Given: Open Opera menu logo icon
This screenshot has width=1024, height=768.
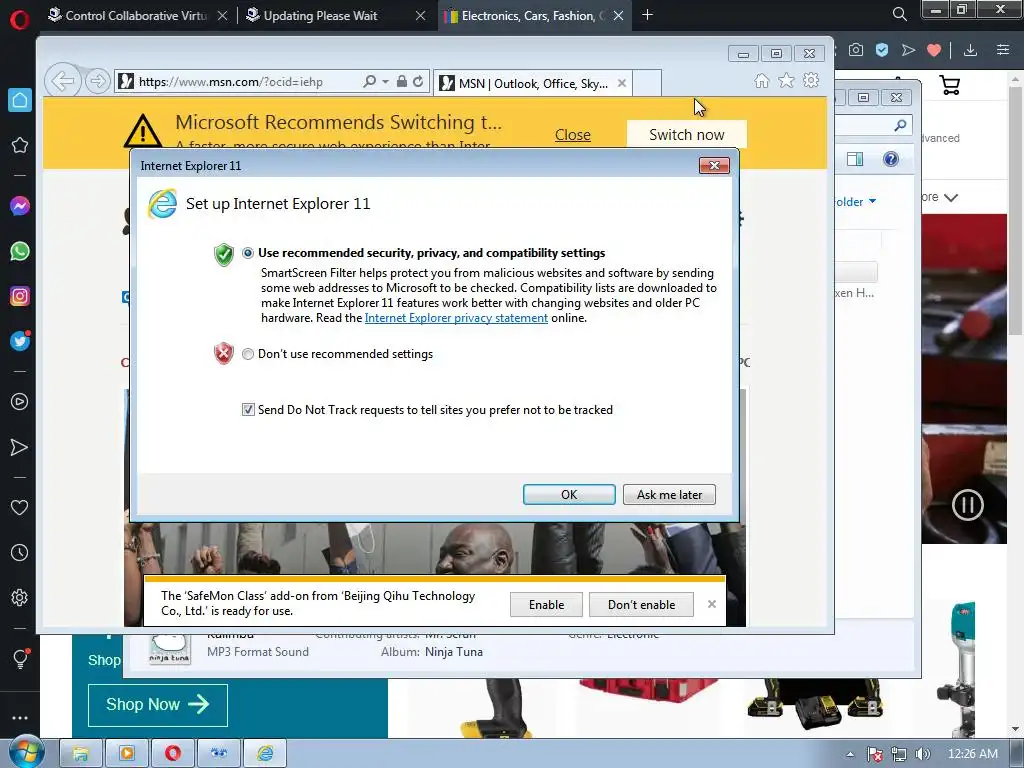Looking at the screenshot, I should 19,20.
